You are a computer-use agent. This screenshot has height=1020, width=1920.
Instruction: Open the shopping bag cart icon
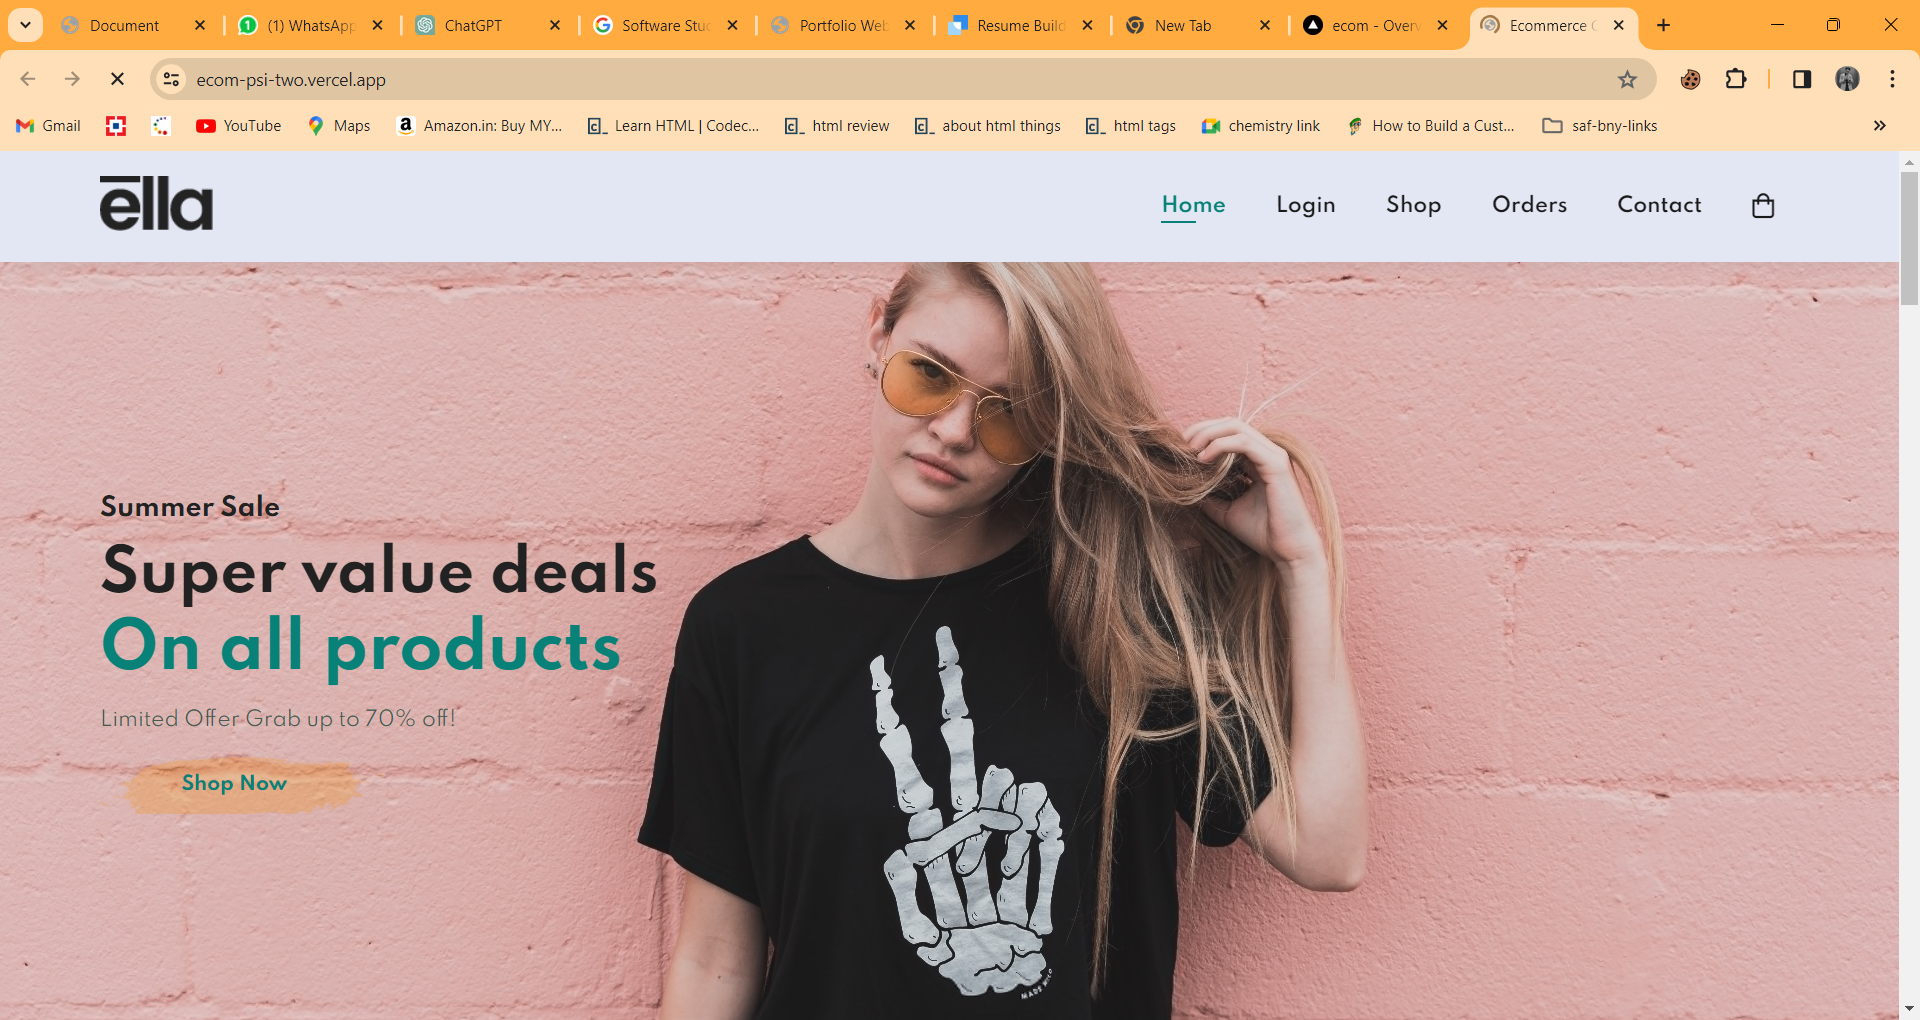pos(1763,206)
